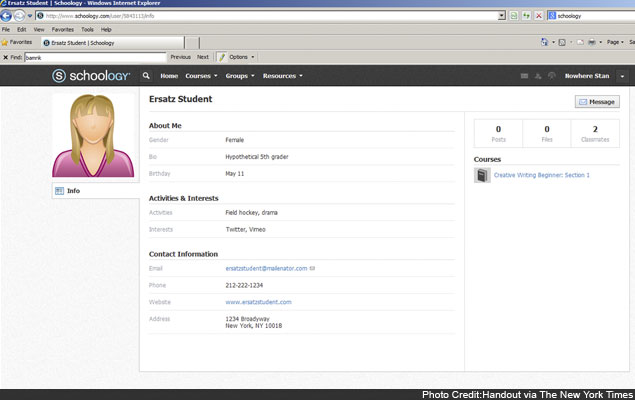Close the Find bar with X
This screenshot has width=635, height=400.
6,57
